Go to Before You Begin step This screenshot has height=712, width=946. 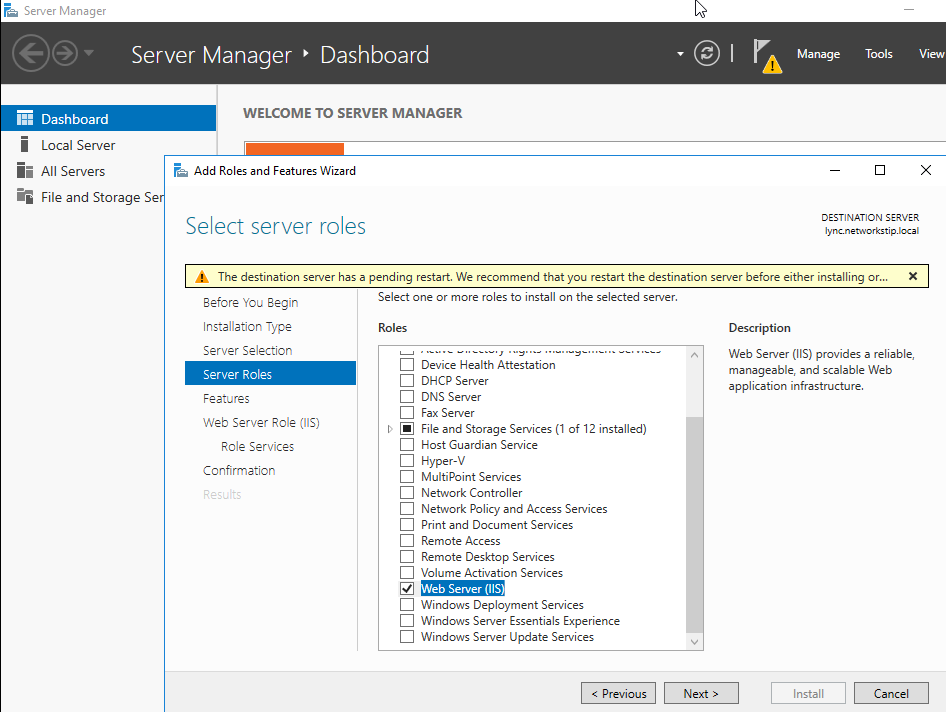pos(250,302)
